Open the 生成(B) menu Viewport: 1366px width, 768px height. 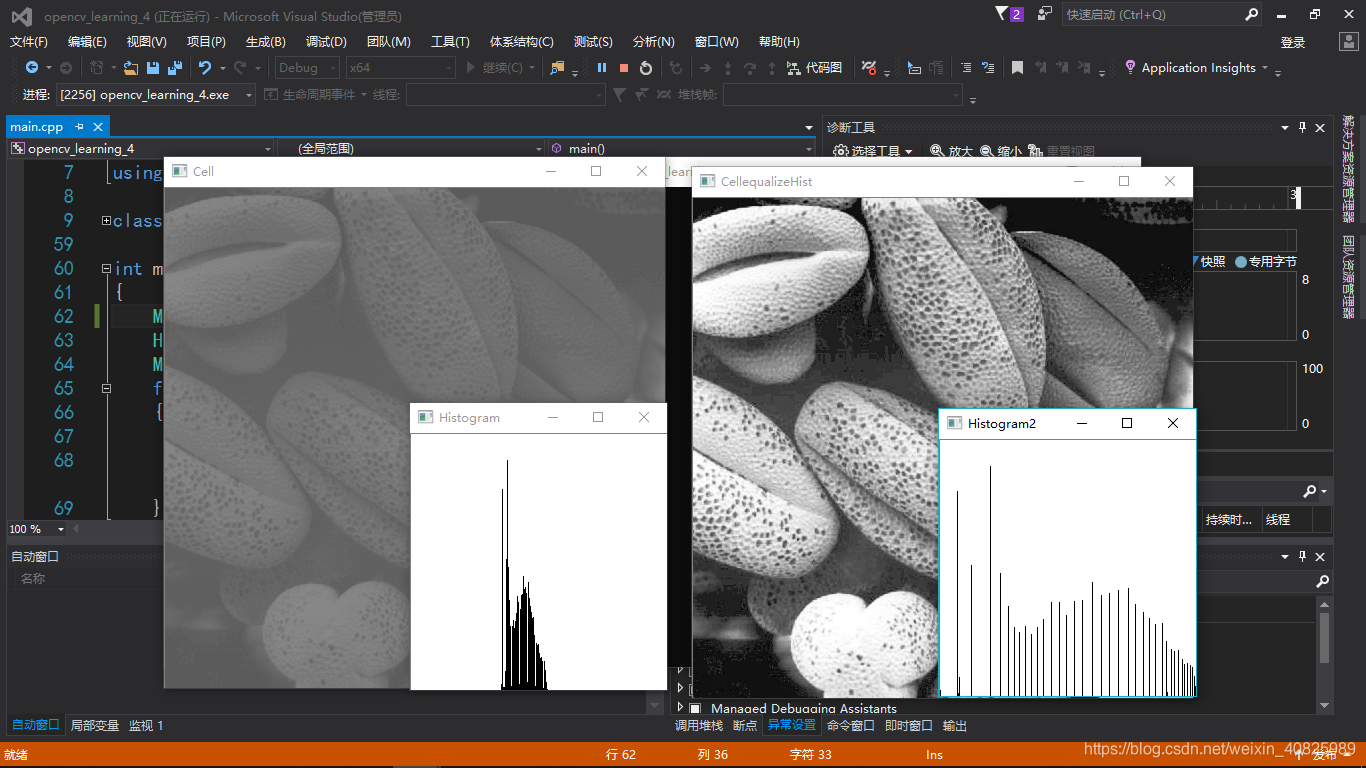click(x=266, y=42)
